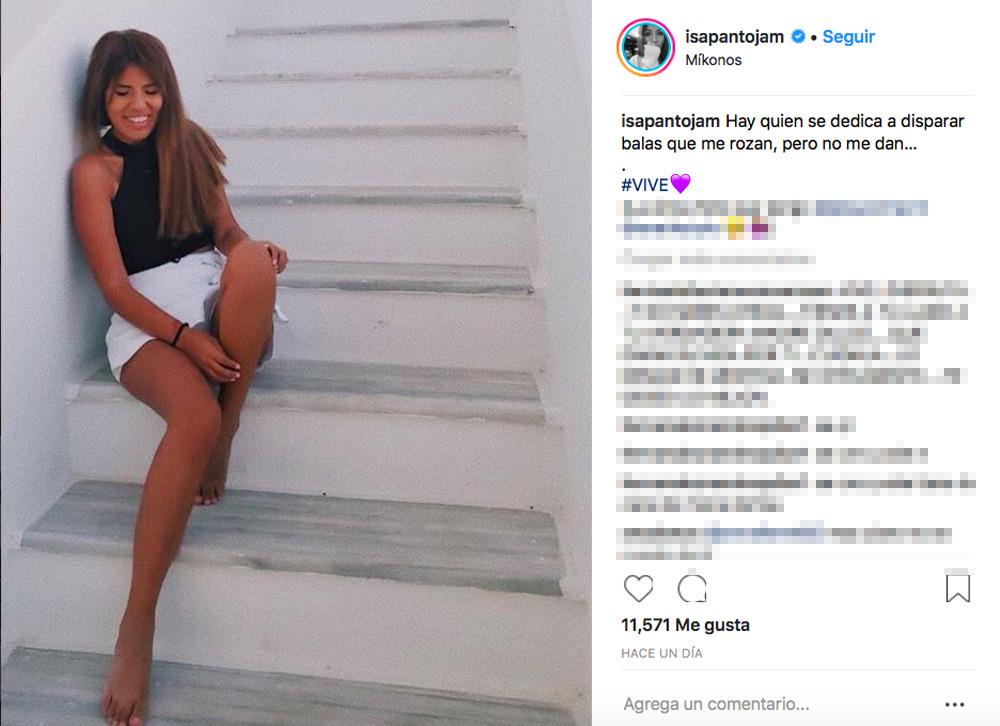Screen dimensions: 1000x726
Task: Click the blurred load more comments text
Action: [716, 259]
